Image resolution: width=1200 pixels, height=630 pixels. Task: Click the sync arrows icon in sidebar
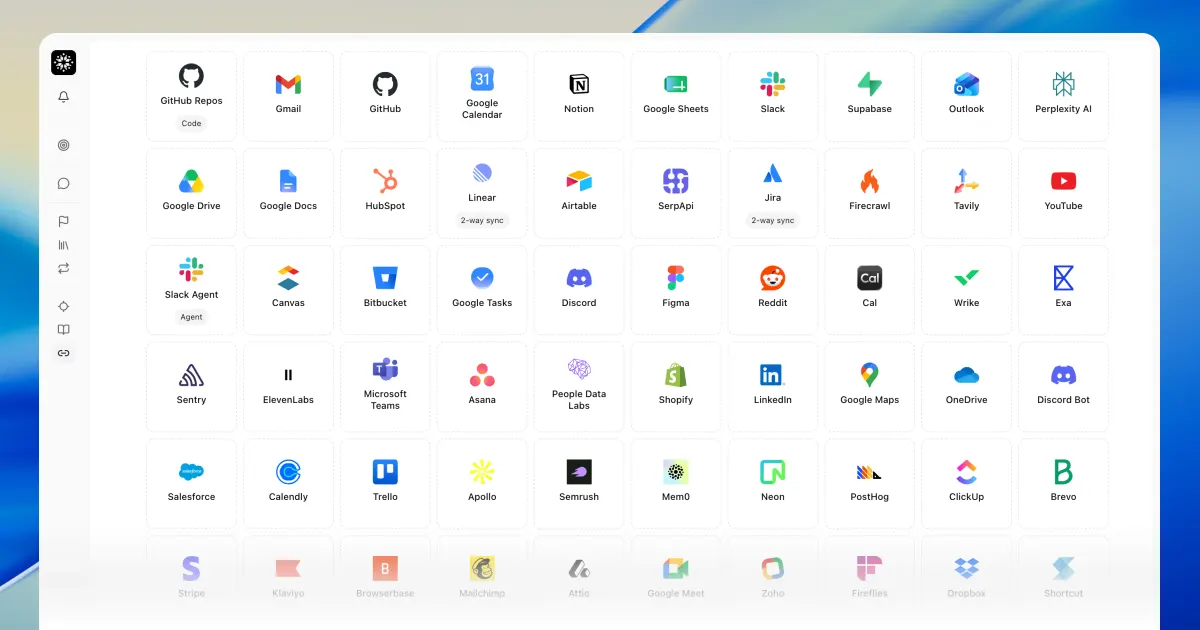point(64,268)
